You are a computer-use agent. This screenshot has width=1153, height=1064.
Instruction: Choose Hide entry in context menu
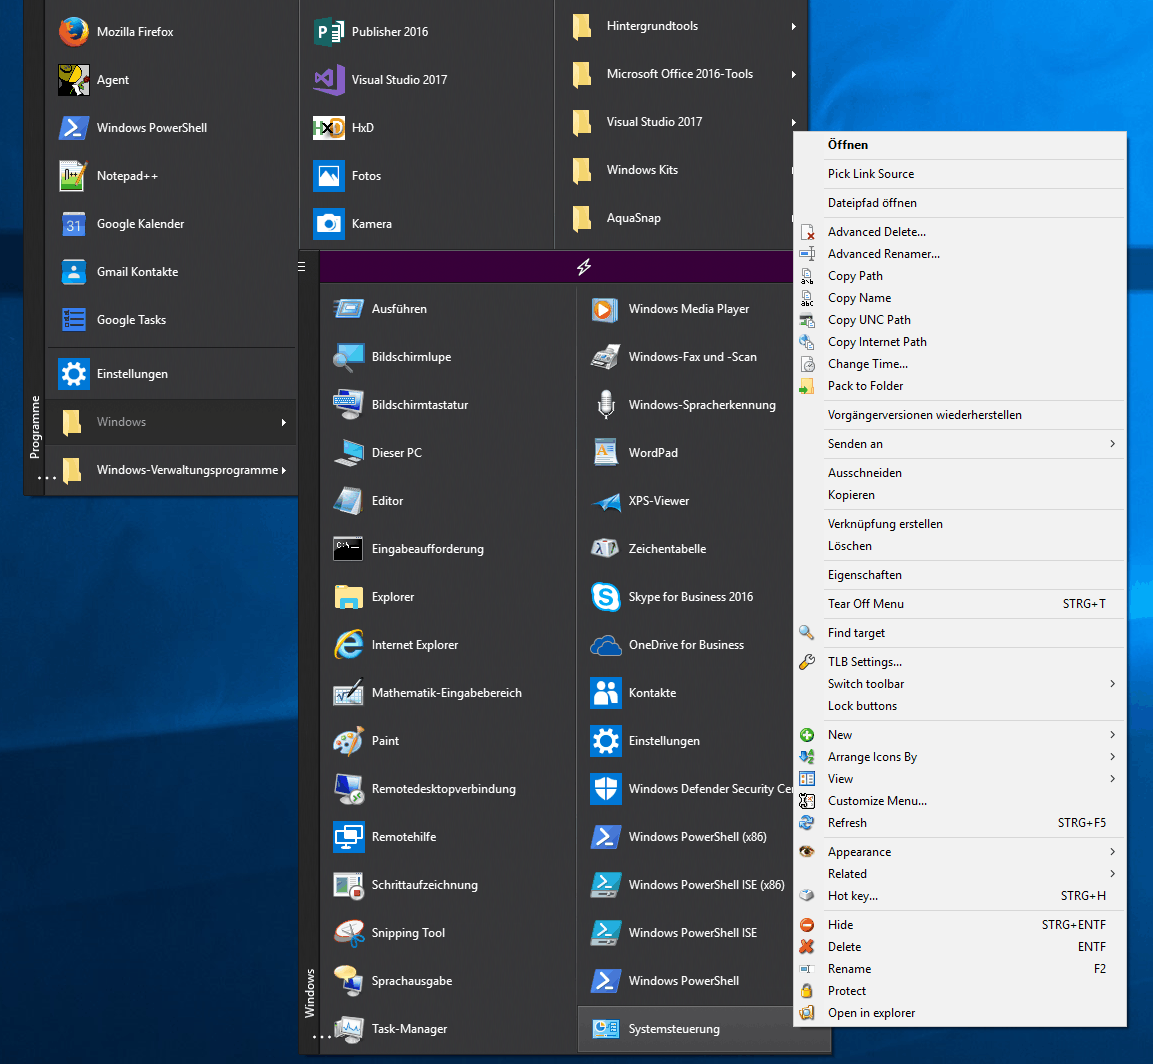tap(960, 924)
